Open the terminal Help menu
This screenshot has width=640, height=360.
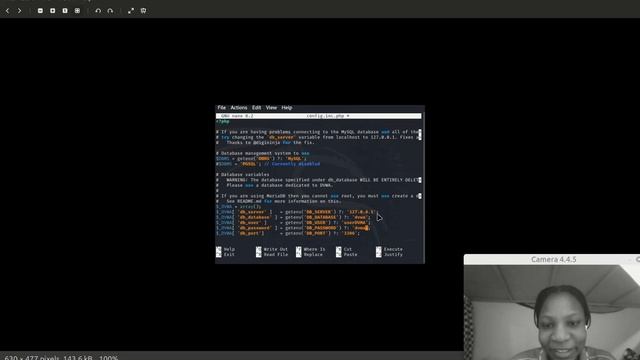287,108
